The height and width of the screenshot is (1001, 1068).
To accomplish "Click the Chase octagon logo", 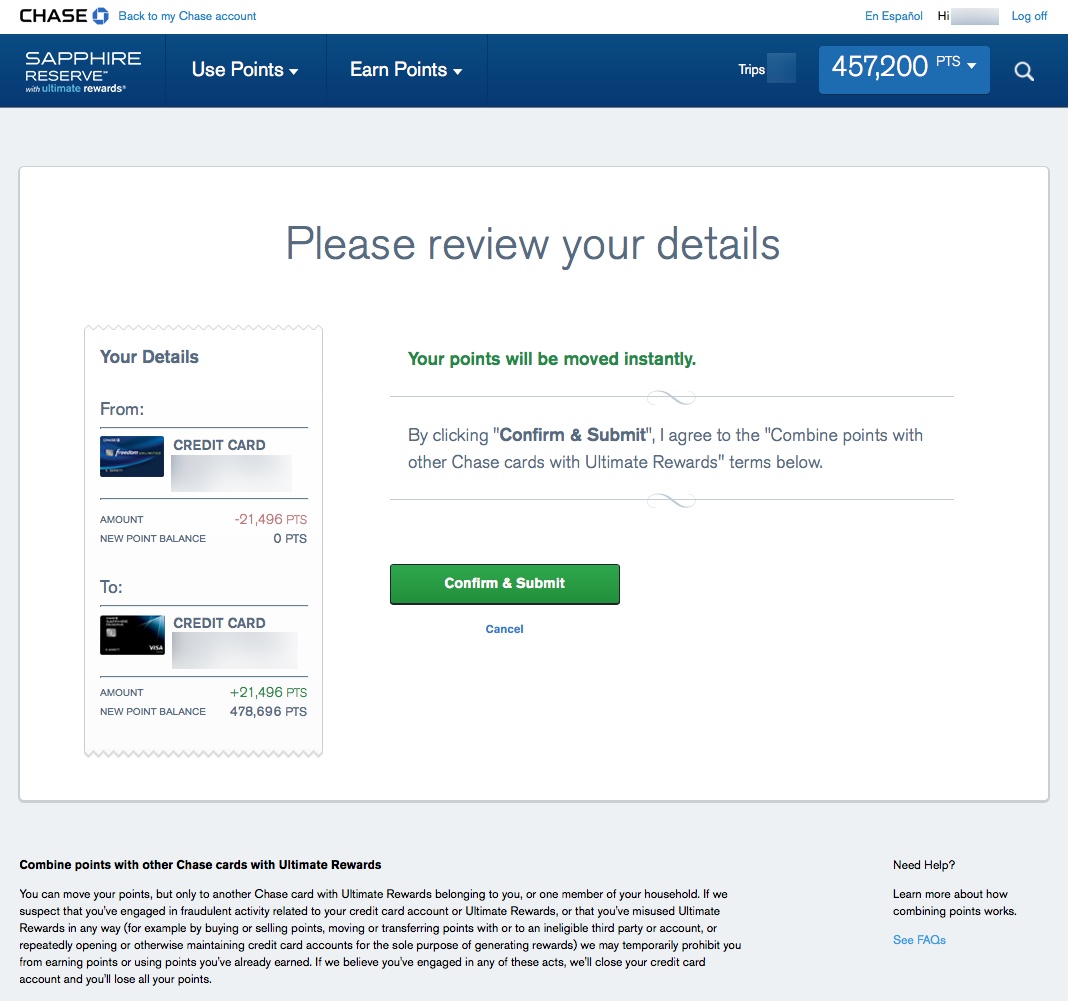I will pos(100,16).
